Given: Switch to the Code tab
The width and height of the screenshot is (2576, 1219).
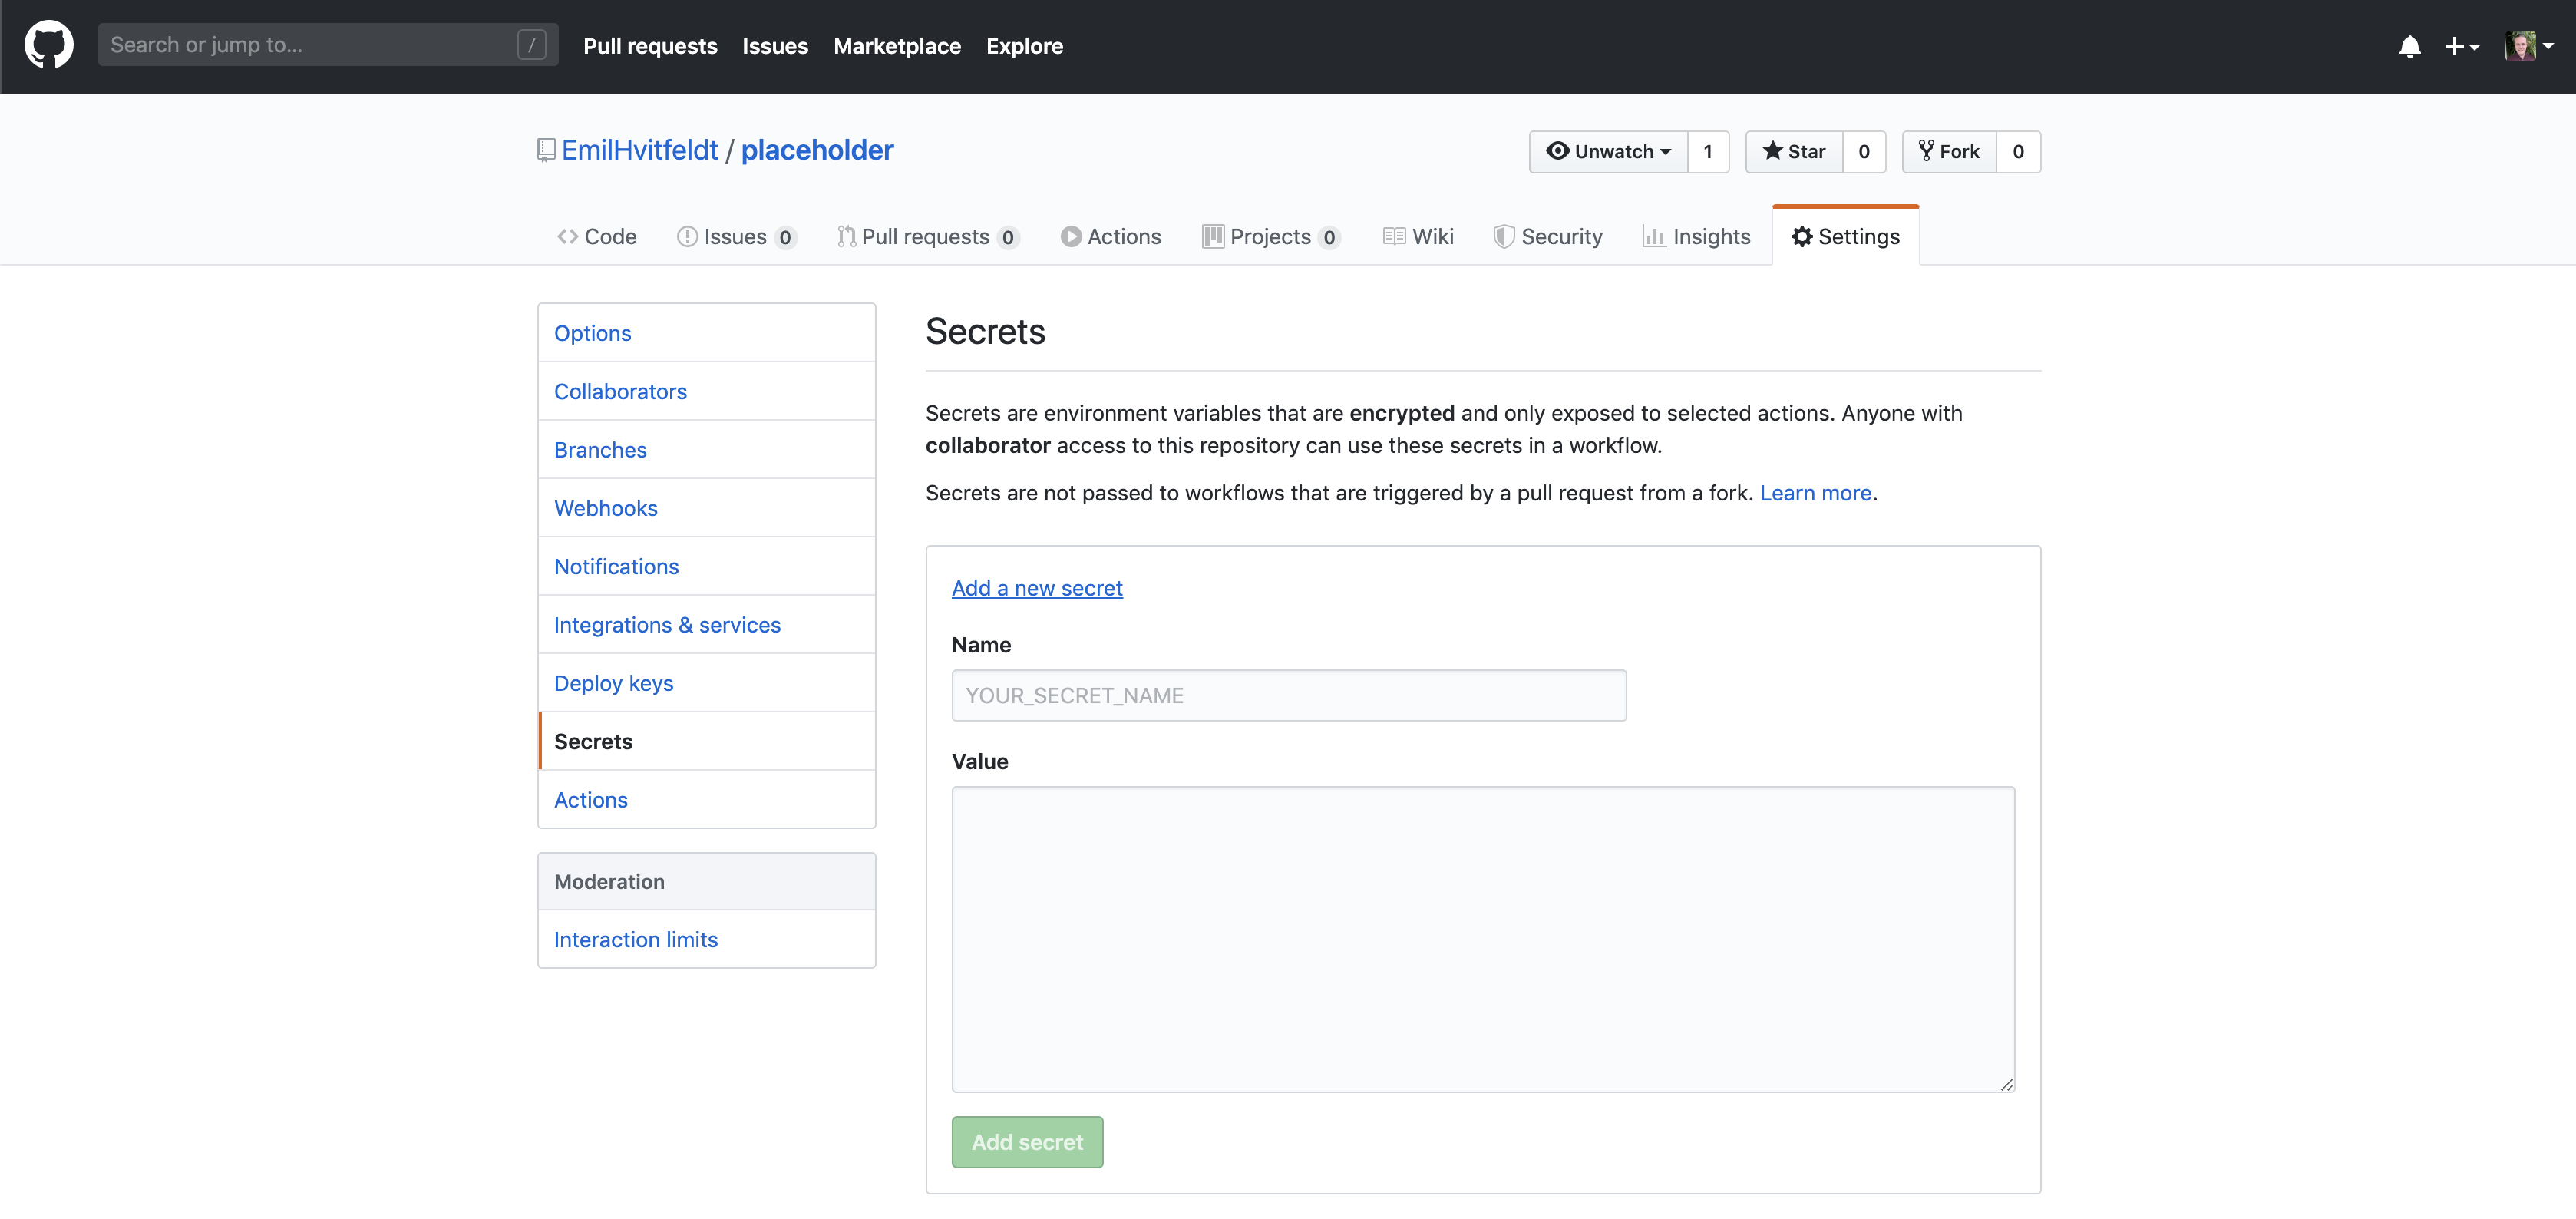Looking at the screenshot, I should point(597,236).
